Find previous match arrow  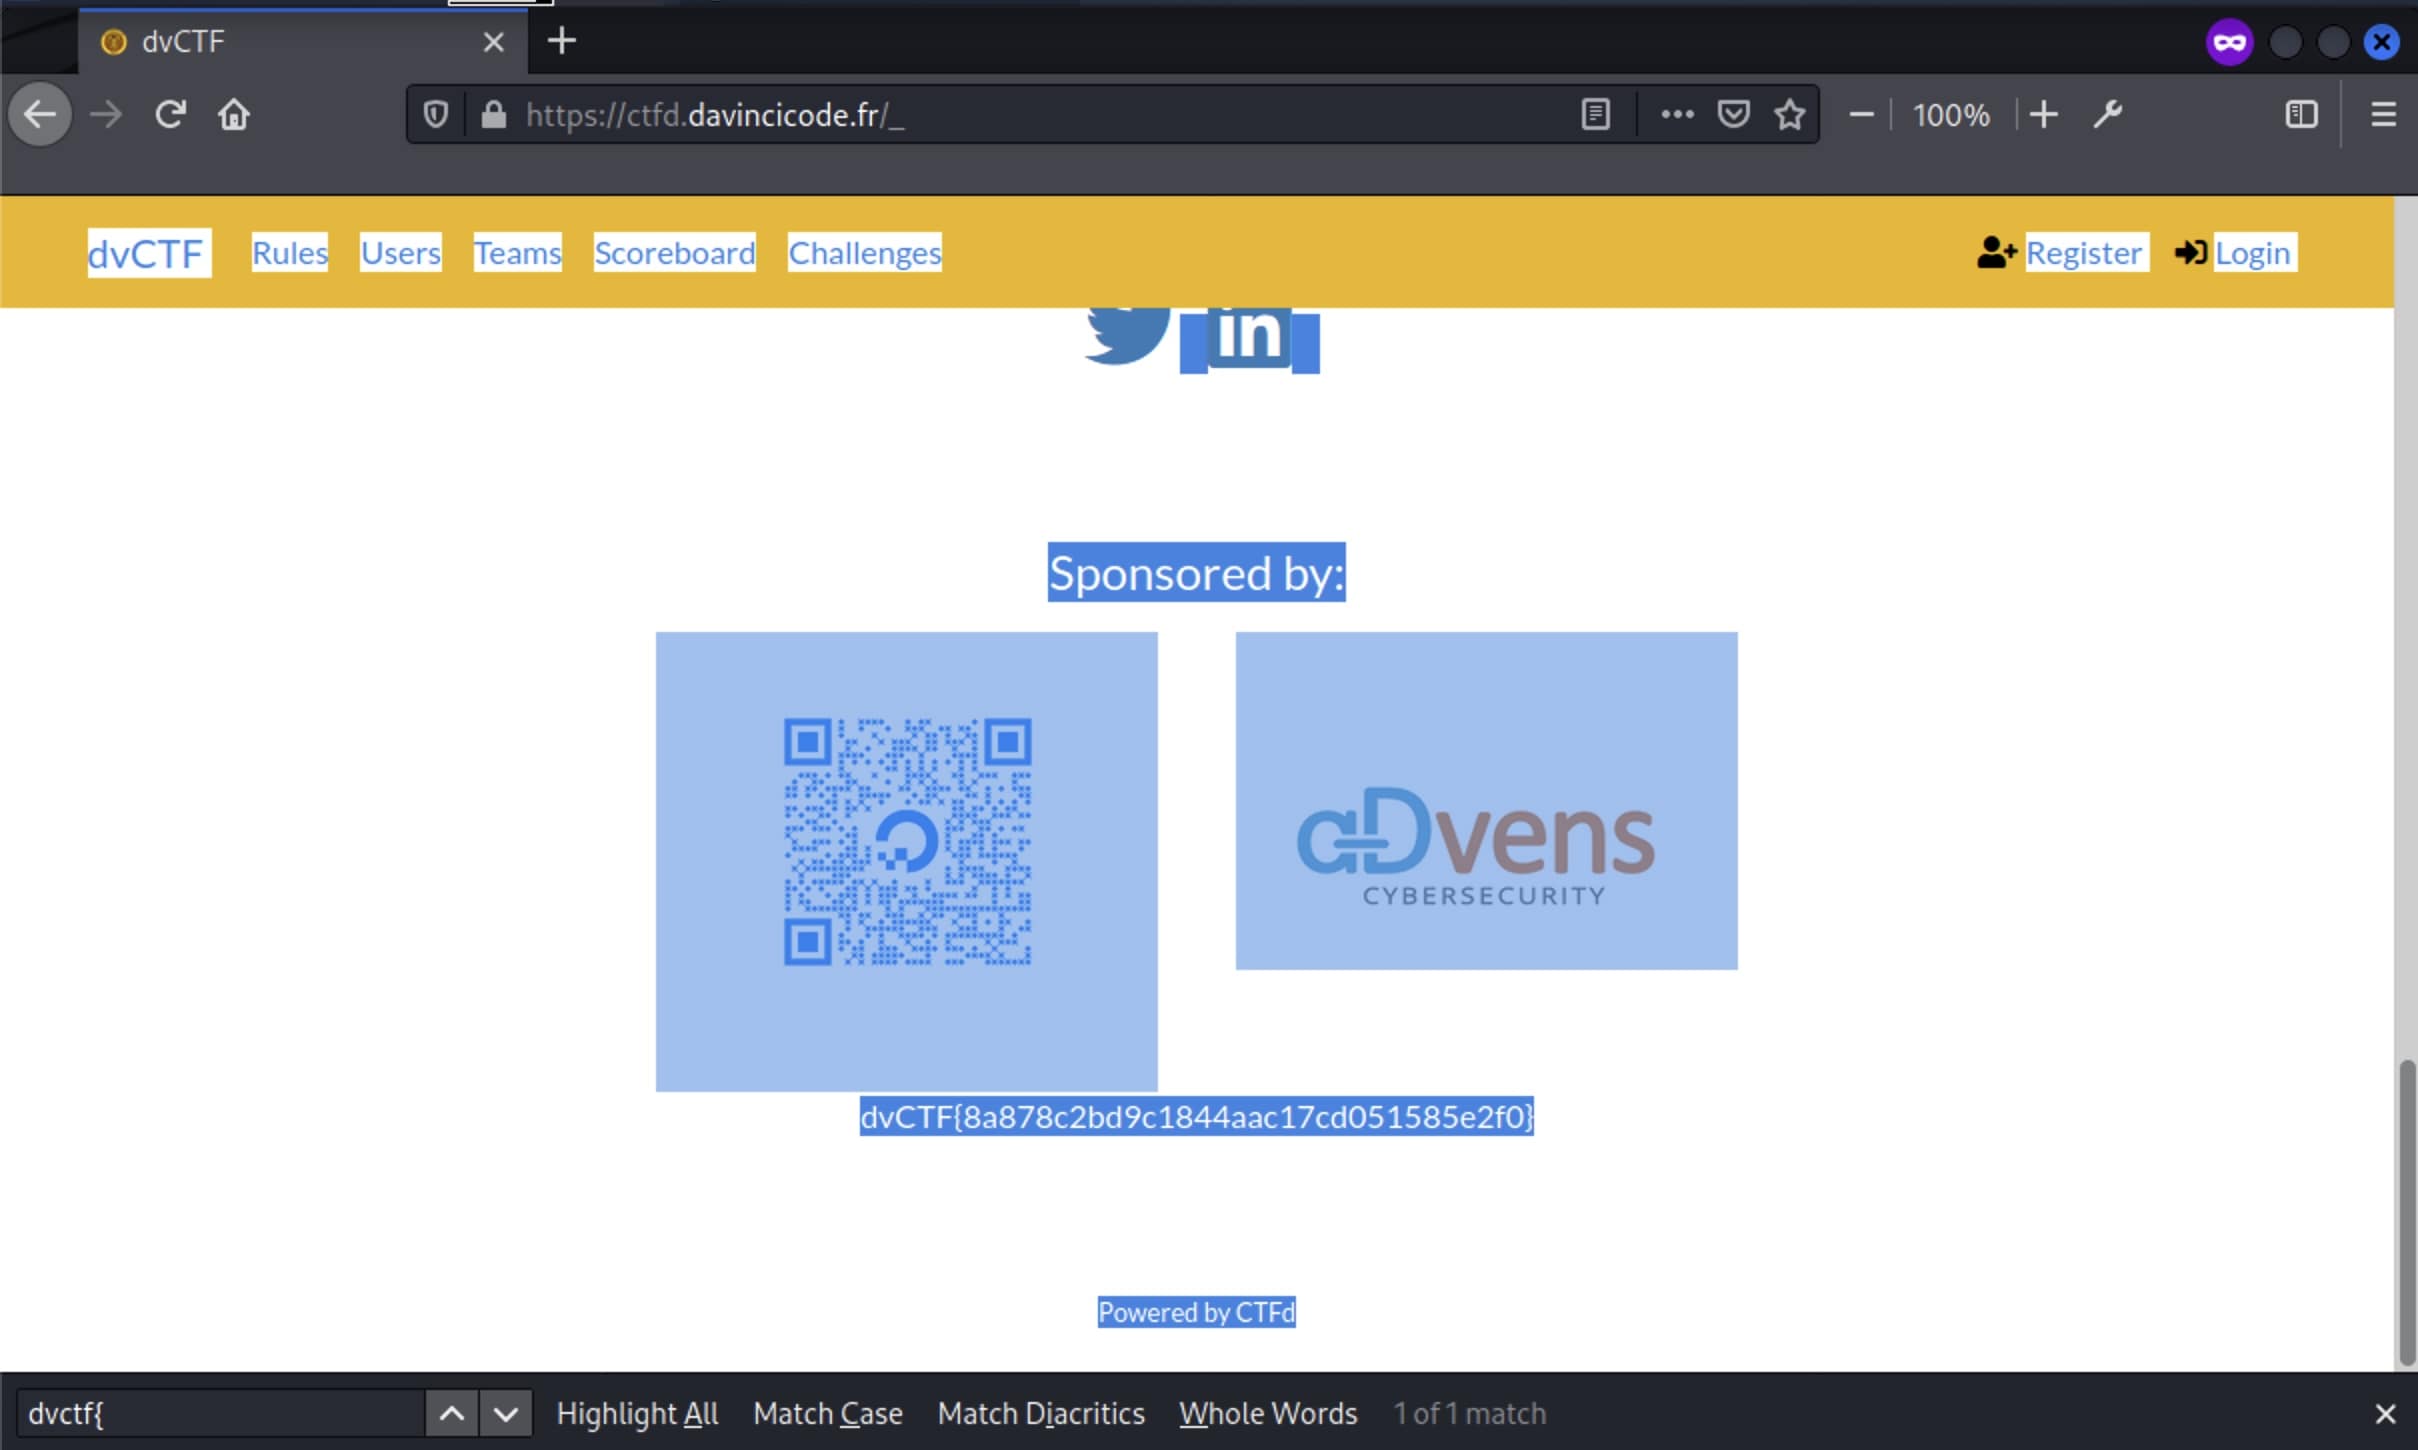tap(452, 1413)
